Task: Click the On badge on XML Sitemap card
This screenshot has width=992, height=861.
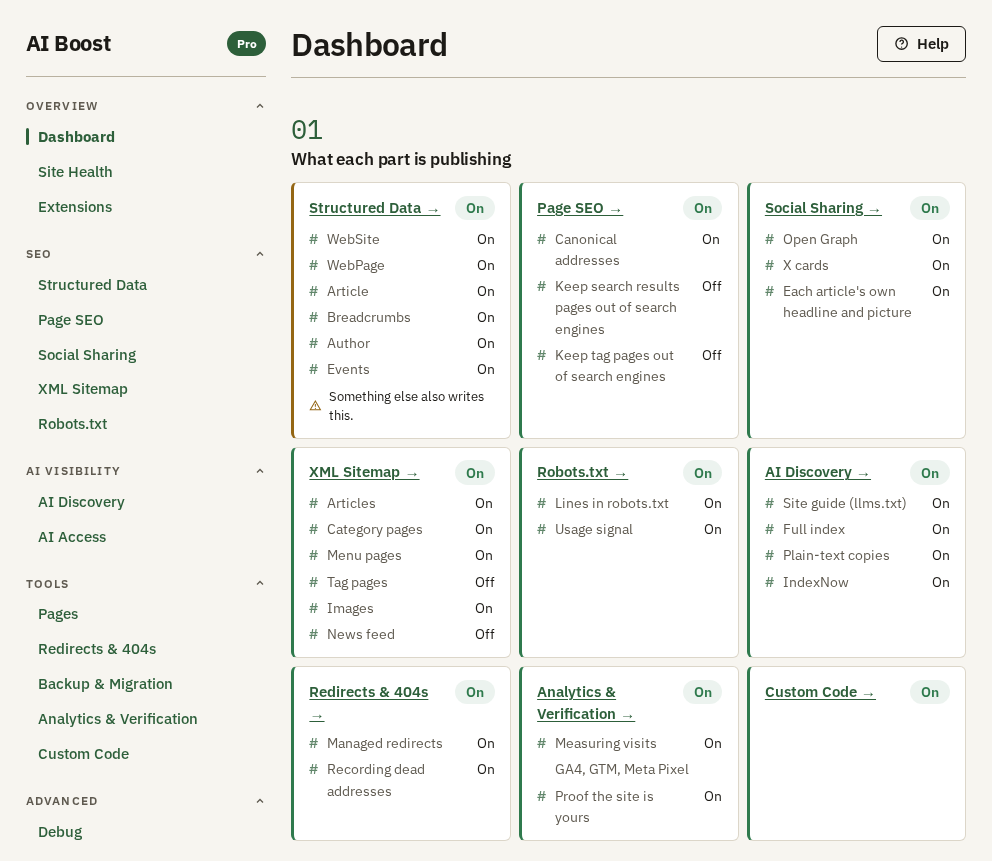Action: tap(474, 473)
